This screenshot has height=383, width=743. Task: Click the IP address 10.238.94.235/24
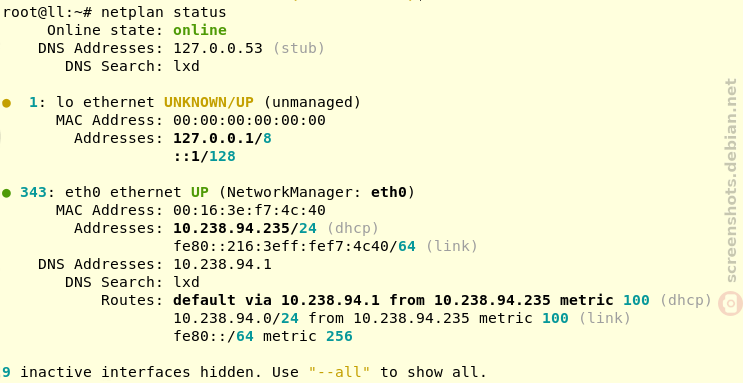[245, 228]
